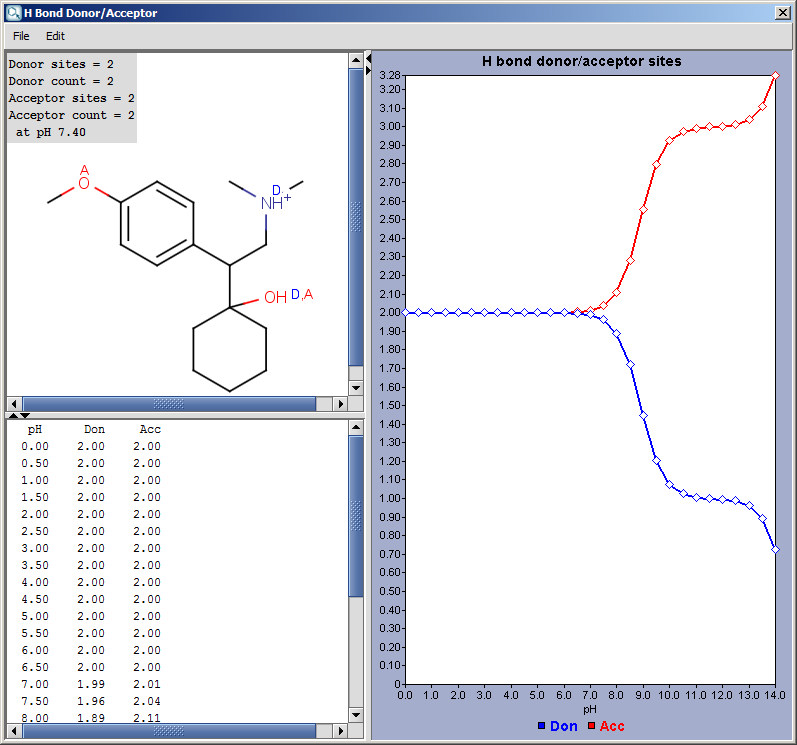This screenshot has height=745, width=797.
Task: Open the Edit menu
Action: pyautogui.click(x=55, y=36)
